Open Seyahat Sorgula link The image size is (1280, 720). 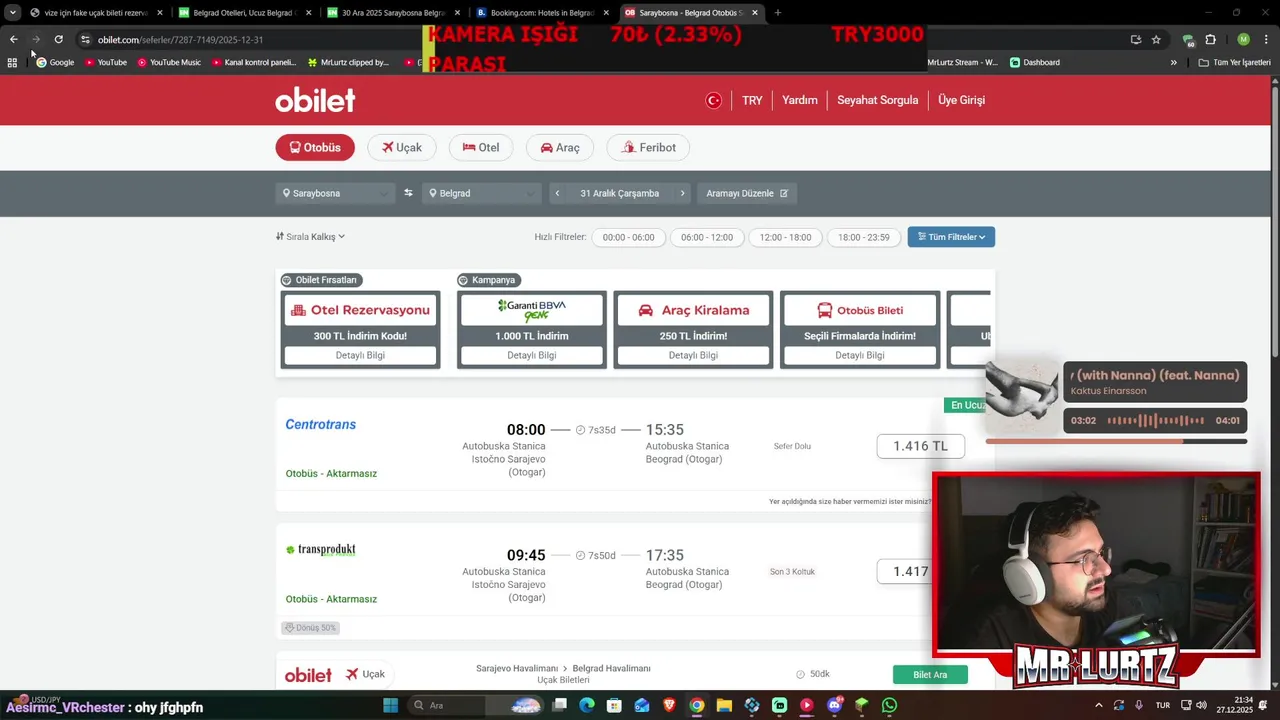877,100
